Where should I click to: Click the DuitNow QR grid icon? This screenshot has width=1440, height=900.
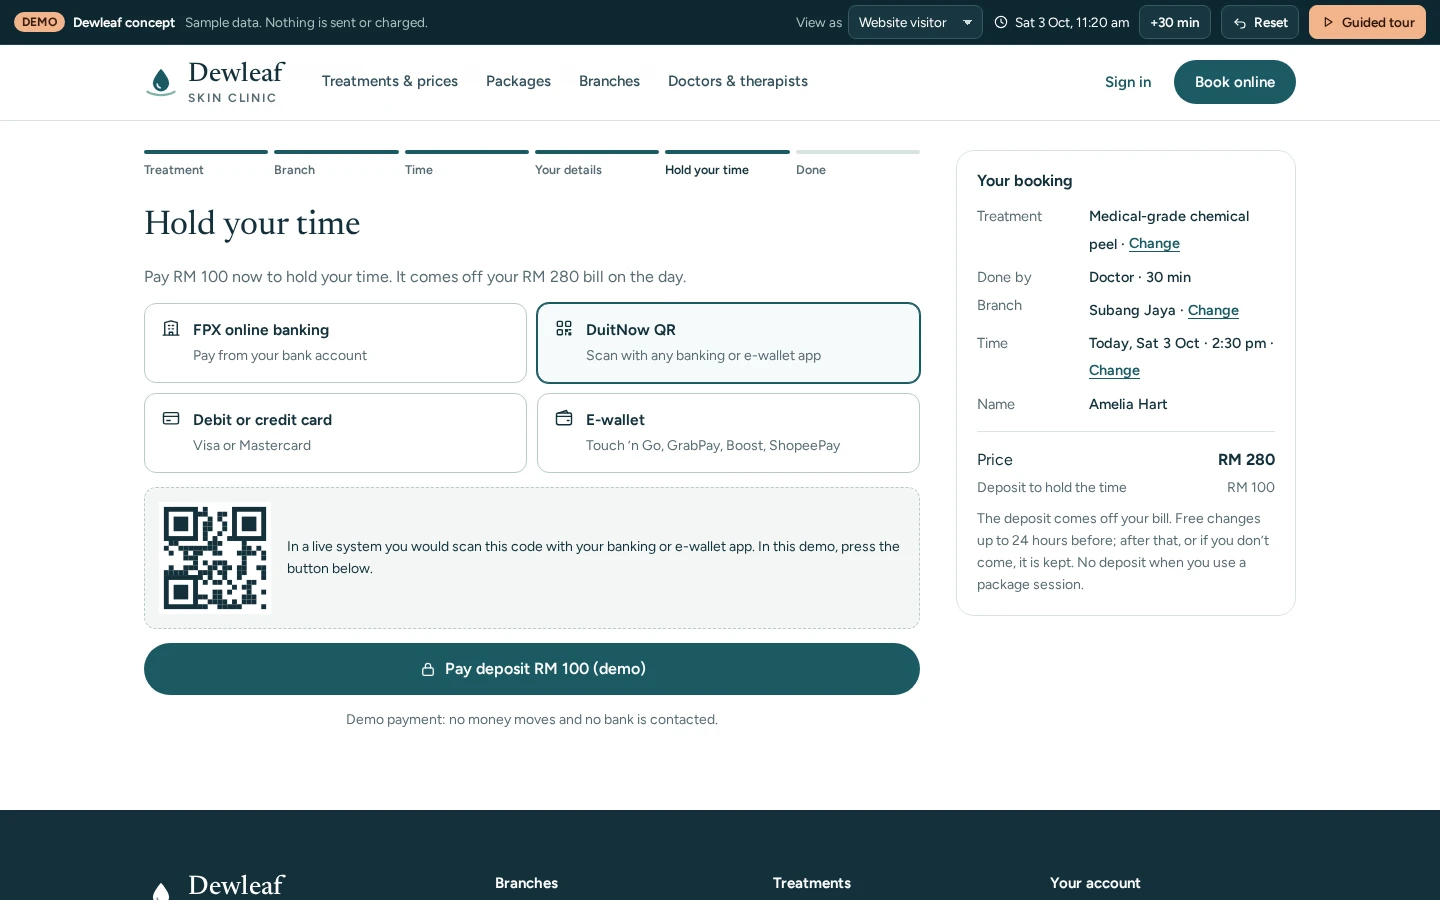[x=564, y=328]
